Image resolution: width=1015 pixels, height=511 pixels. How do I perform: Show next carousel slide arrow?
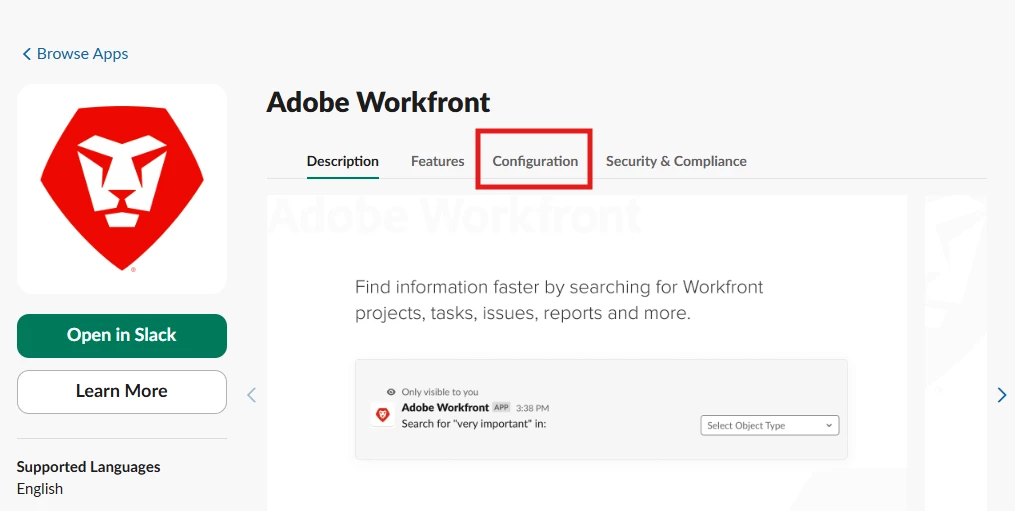tap(1002, 395)
